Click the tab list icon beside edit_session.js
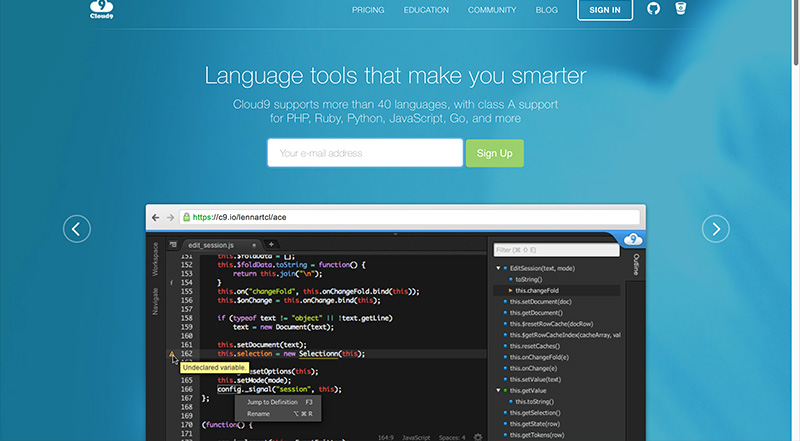The width and height of the screenshot is (800, 441). tap(173, 244)
